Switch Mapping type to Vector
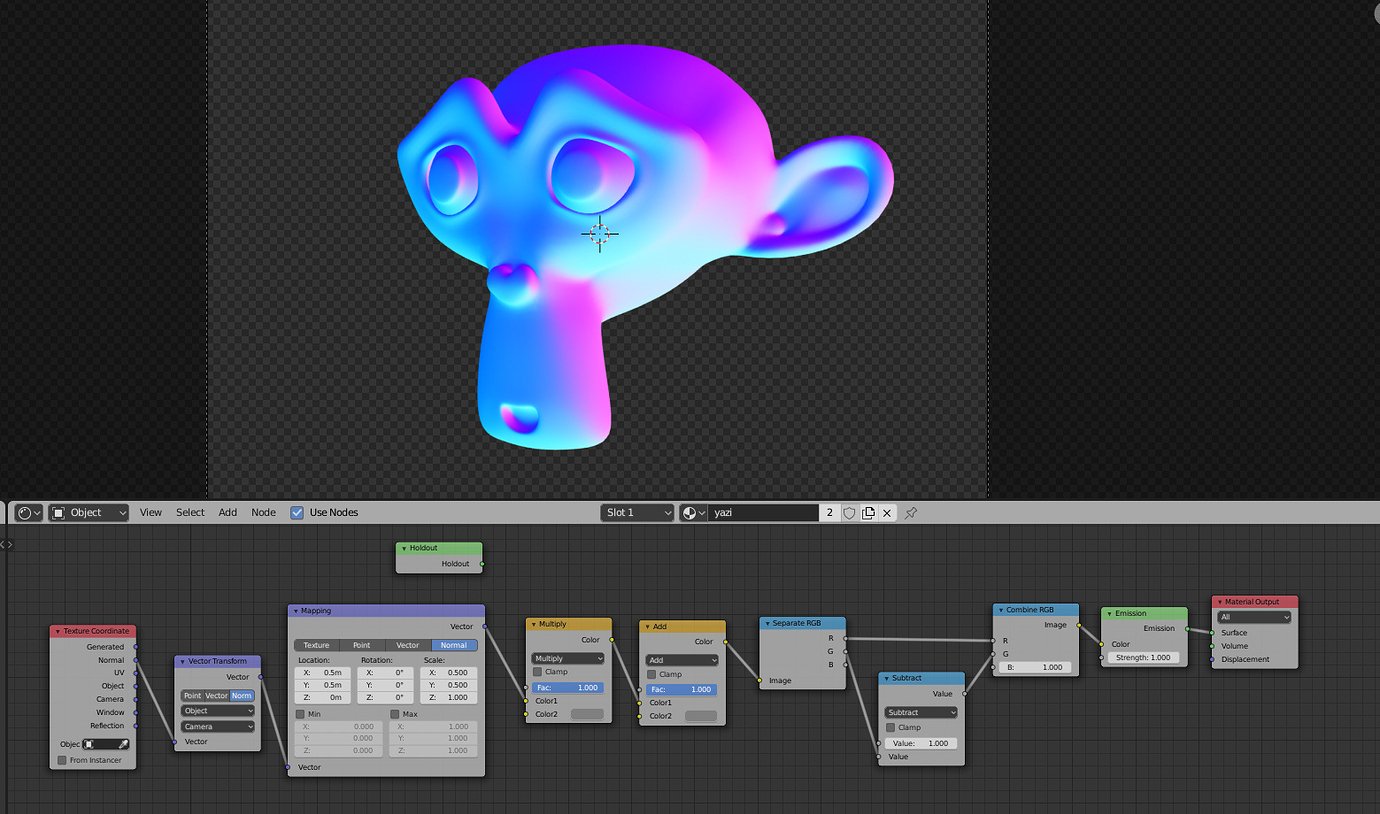 click(408, 645)
